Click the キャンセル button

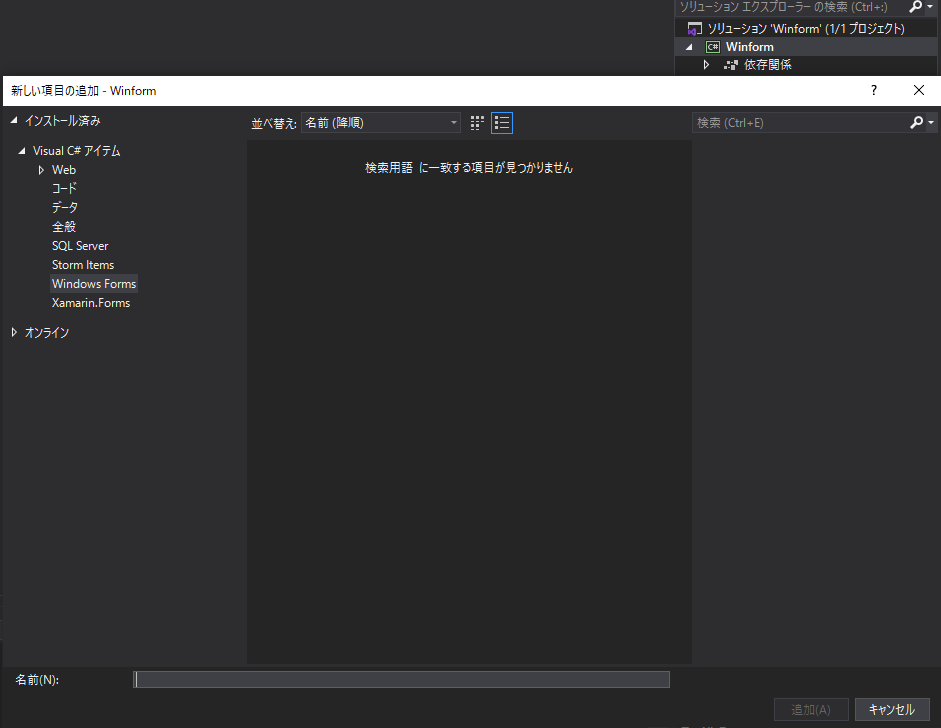tap(891, 709)
